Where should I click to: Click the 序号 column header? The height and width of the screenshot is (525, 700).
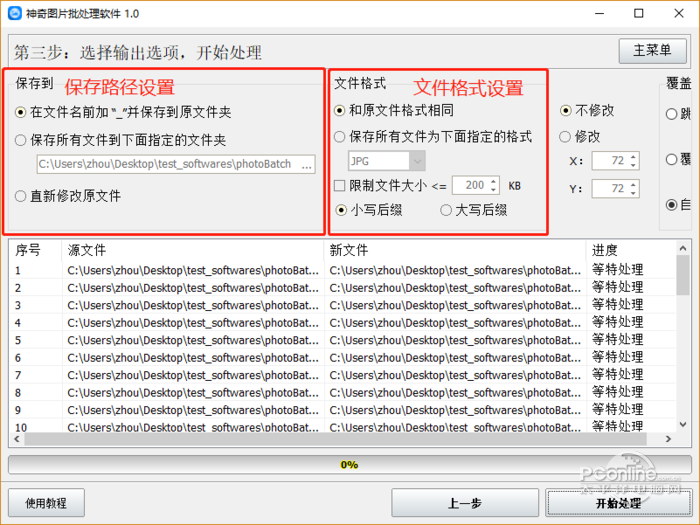coord(35,250)
